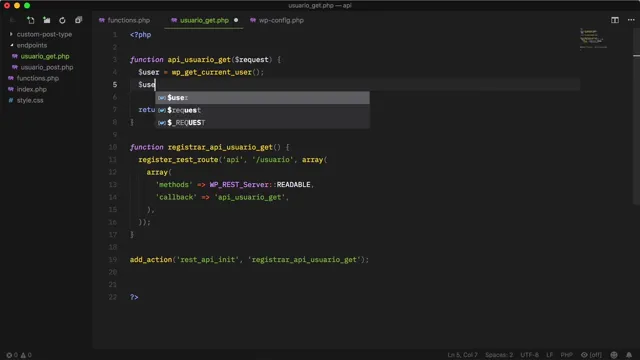Click register_rest_route on line 11
The width and height of the screenshot is (640, 360).
[x=178, y=160]
